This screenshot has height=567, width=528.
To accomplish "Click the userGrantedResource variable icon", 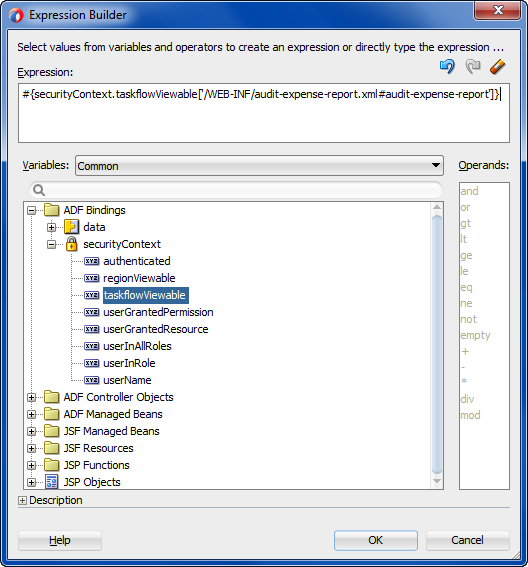I will [91, 329].
